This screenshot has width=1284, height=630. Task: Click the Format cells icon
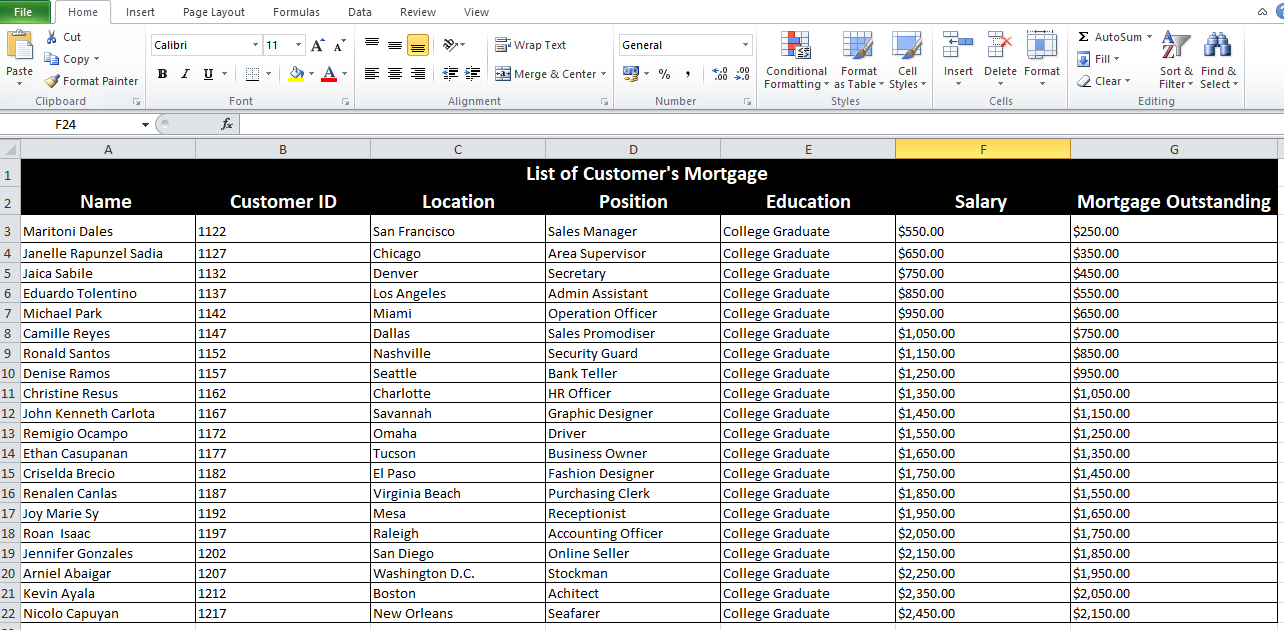1042,45
